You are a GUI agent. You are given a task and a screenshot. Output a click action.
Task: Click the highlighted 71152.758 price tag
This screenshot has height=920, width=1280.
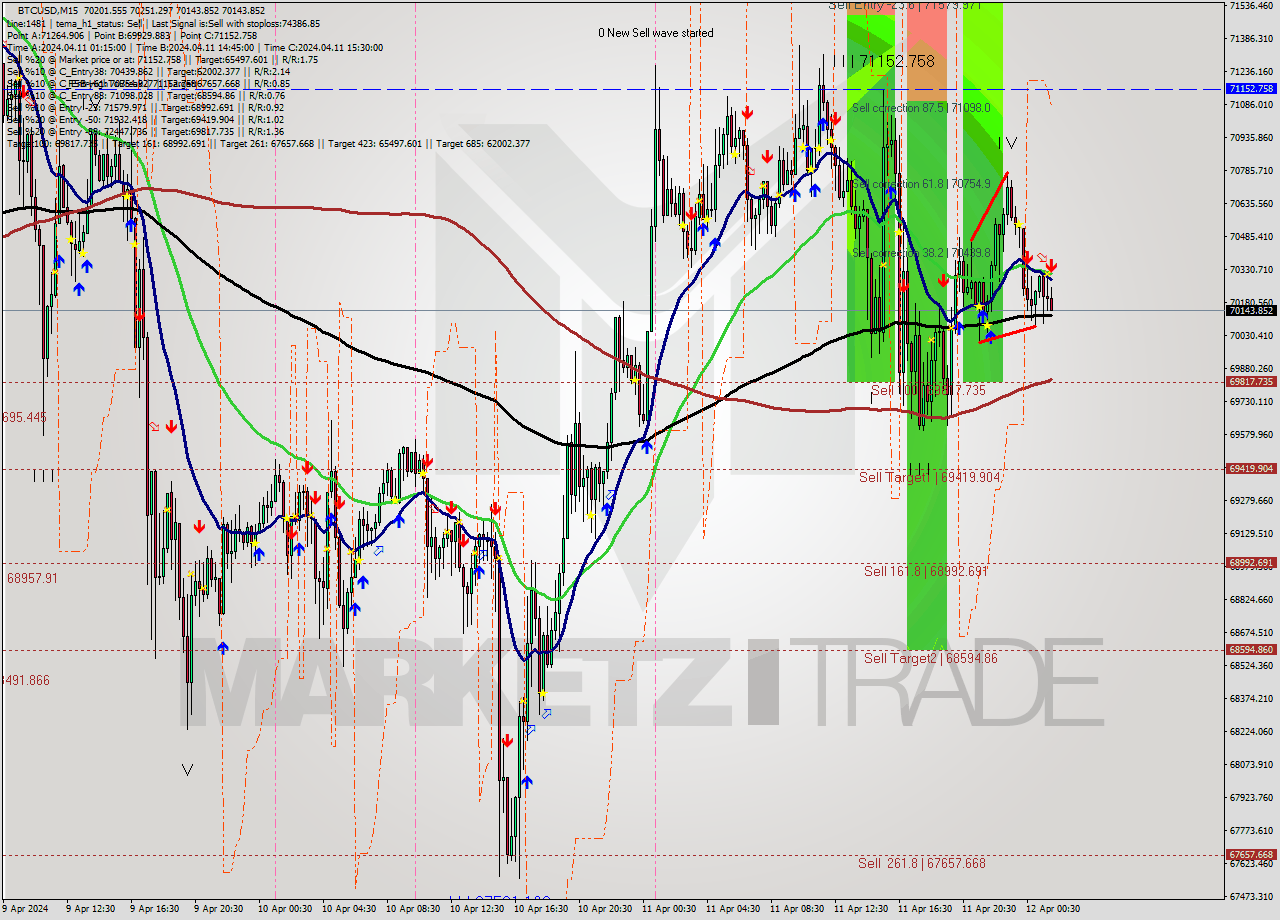click(x=1251, y=88)
